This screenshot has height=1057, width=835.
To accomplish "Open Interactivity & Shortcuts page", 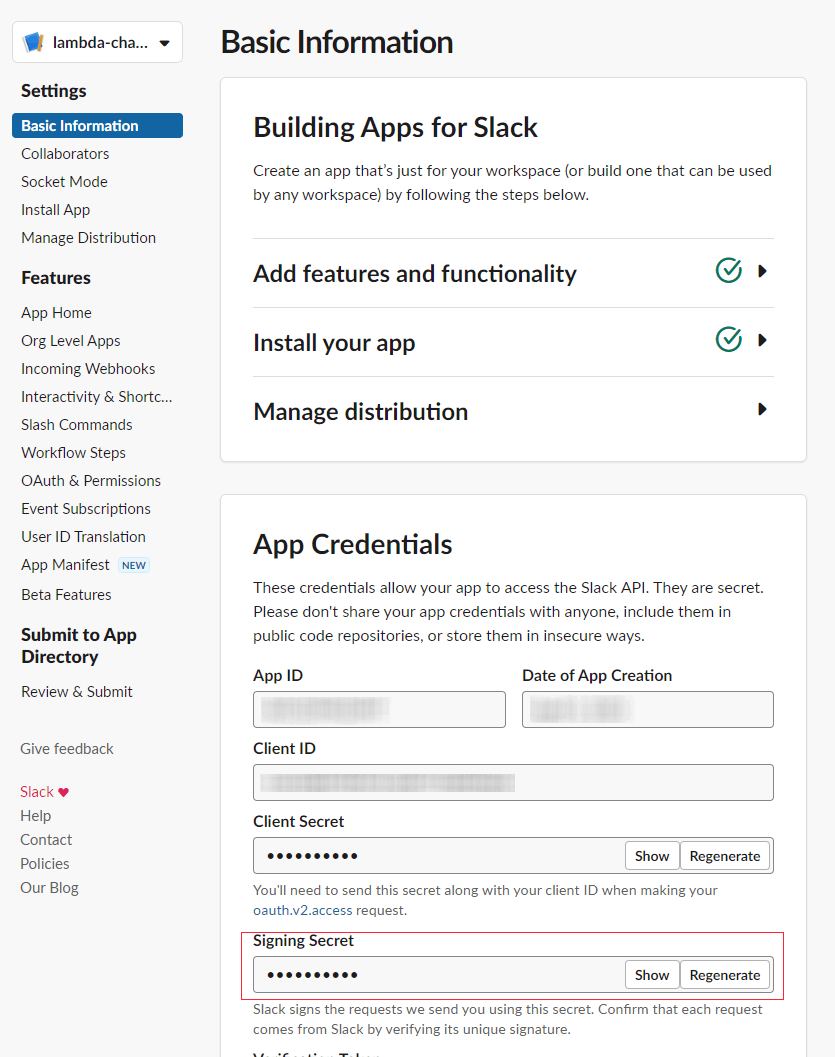I will point(96,397).
